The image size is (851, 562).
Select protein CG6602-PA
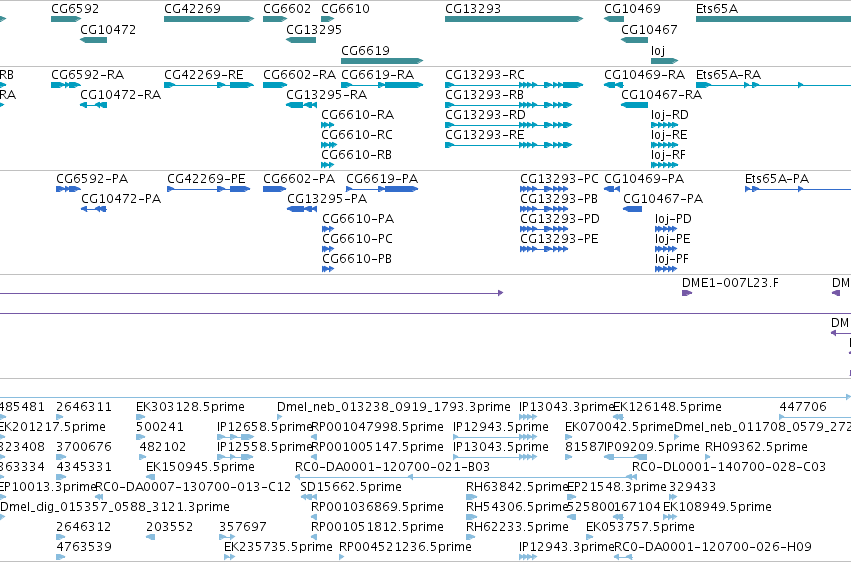coord(299,179)
